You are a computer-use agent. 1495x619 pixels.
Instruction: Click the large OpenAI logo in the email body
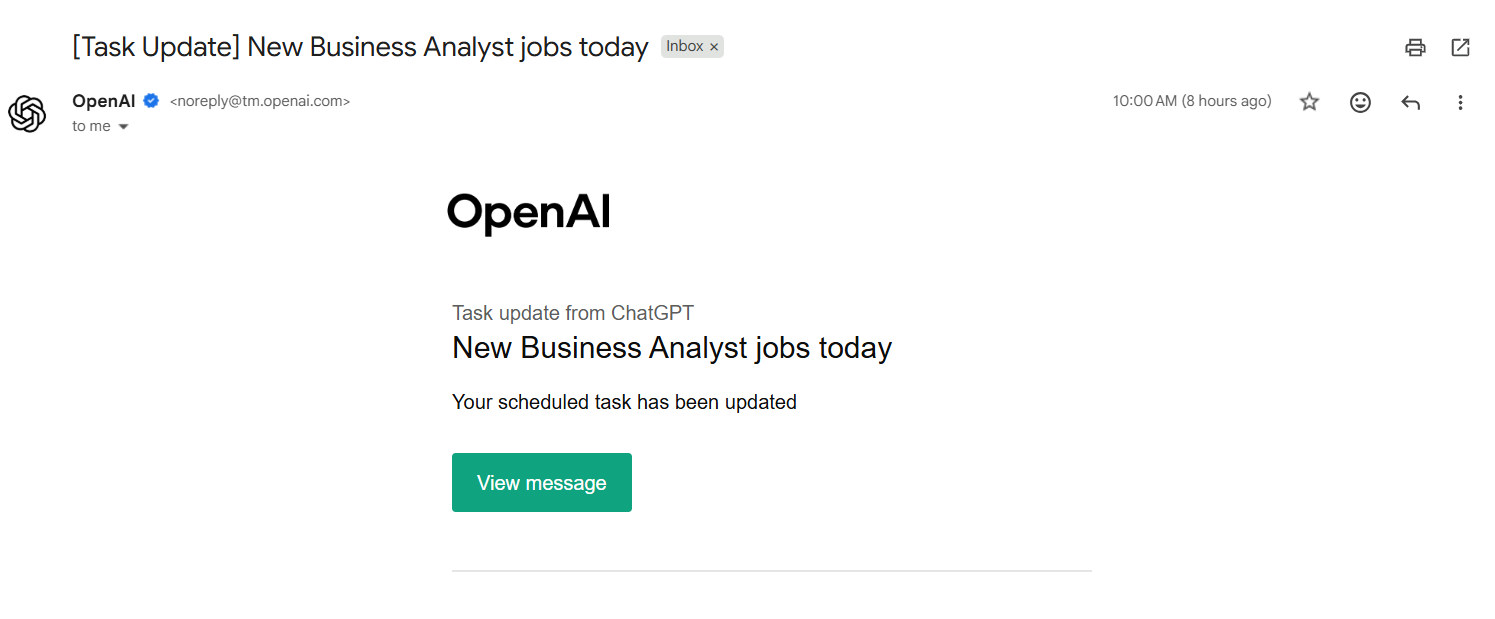pyautogui.click(x=528, y=212)
